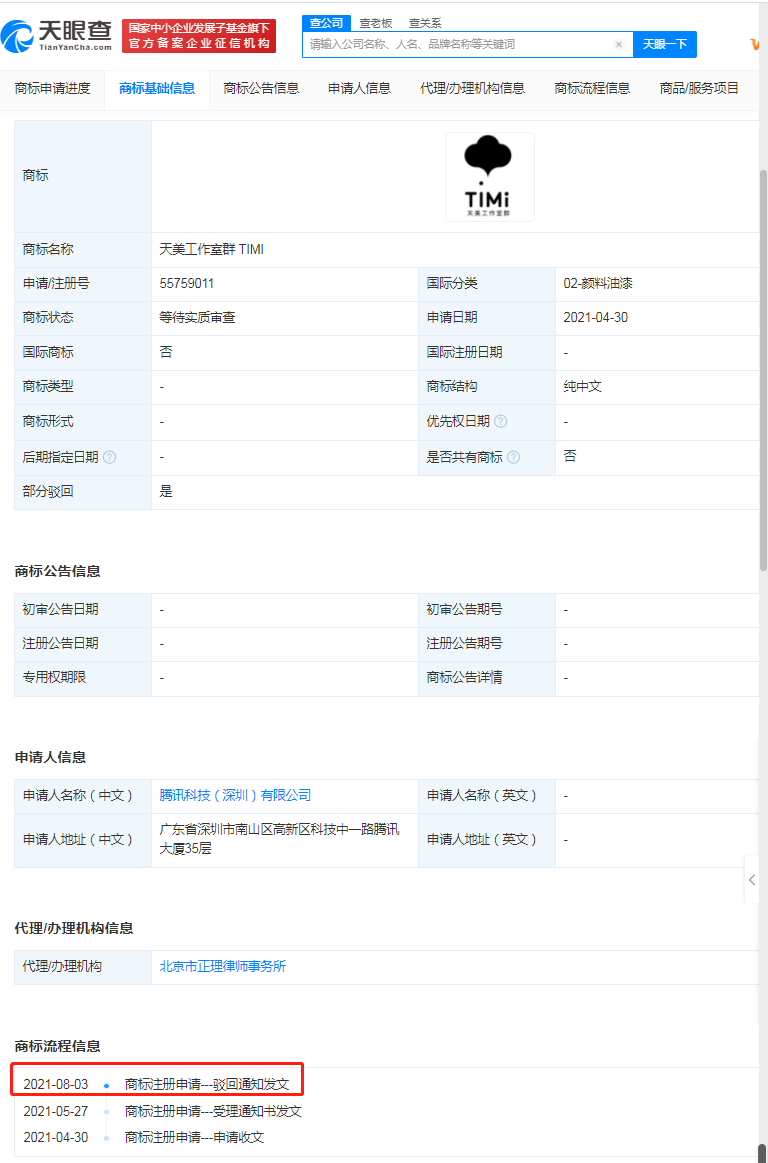Click the 申请收文 process entry
Viewport: 768px width, 1163px height.
(x=143, y=1137)
